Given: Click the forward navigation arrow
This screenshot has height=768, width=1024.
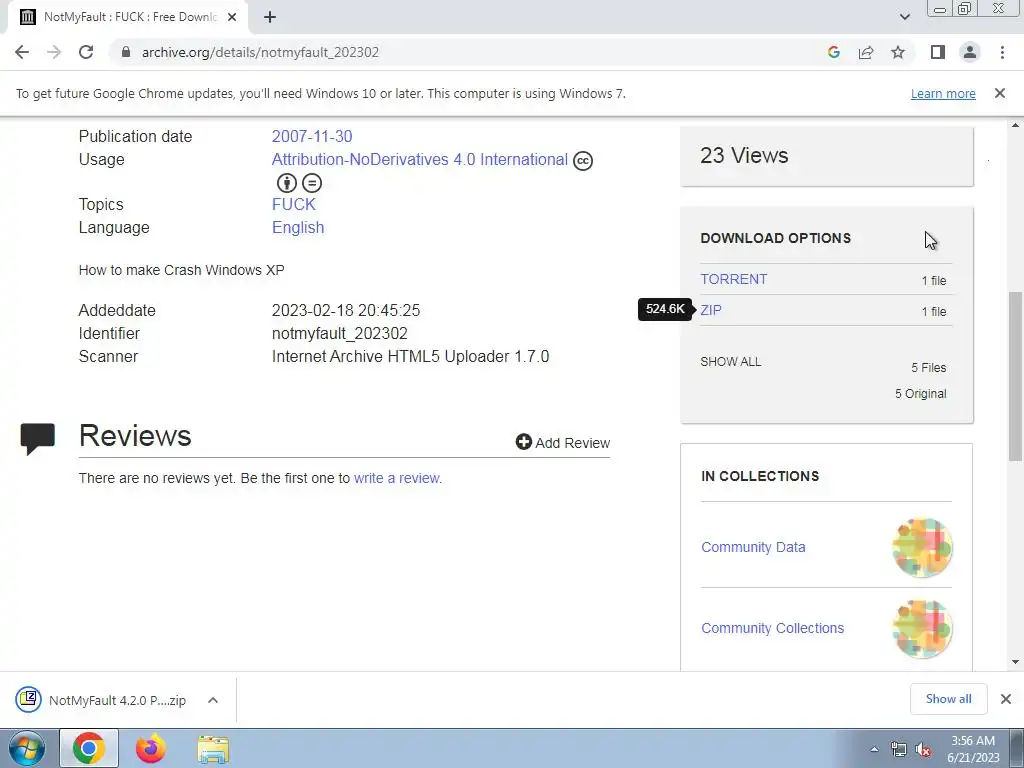Looking at the screenshot, I should click(54, 52).
